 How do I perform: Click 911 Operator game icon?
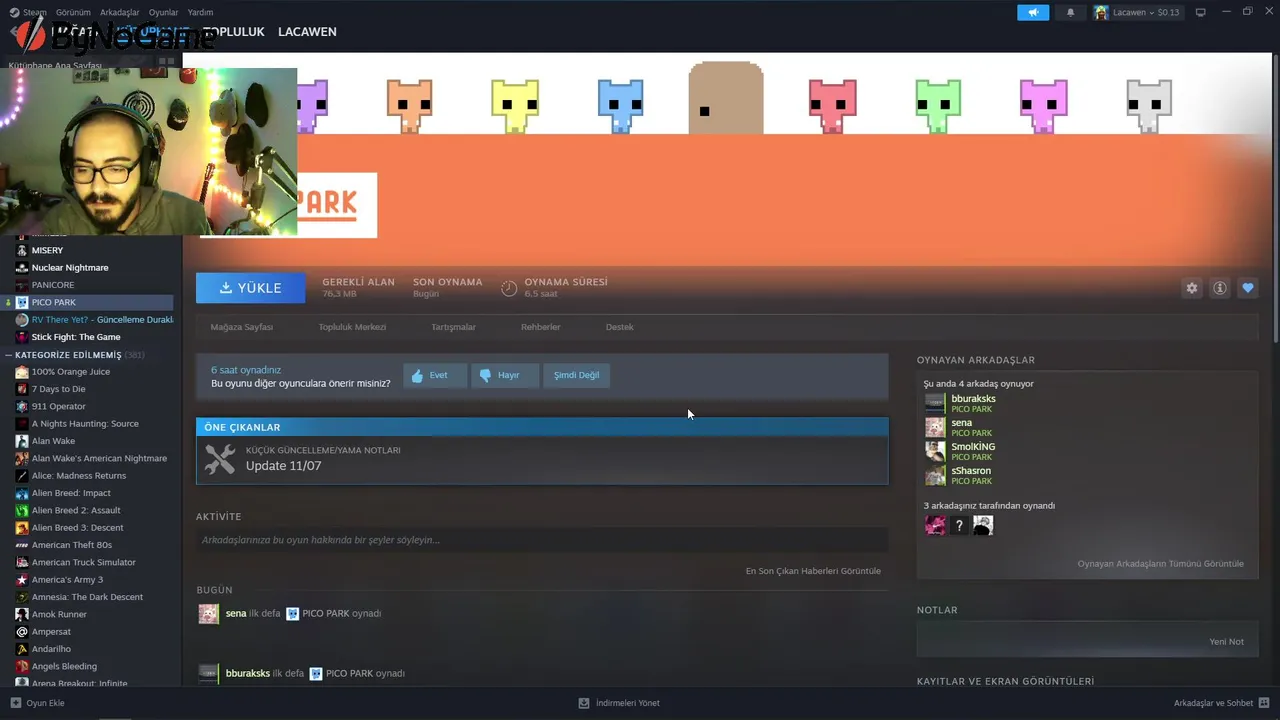click(x=22, y=406)
